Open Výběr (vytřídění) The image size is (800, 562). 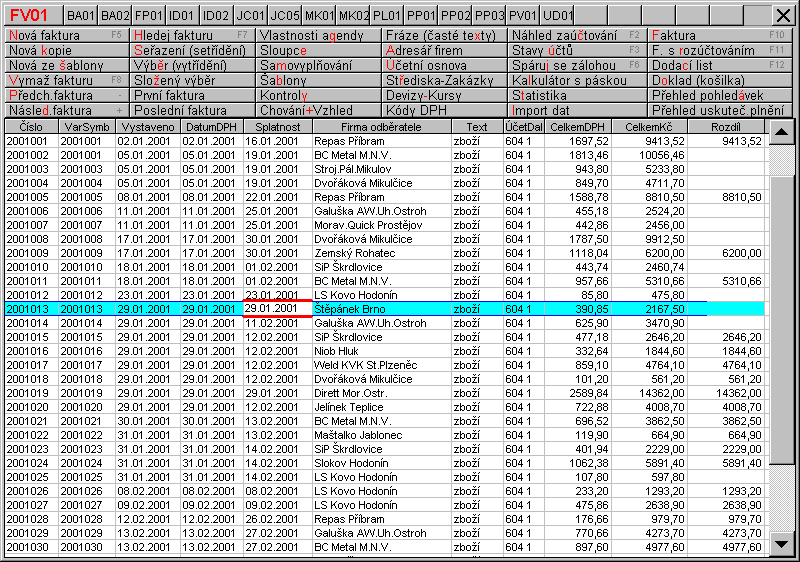click(x=192, y=65)
